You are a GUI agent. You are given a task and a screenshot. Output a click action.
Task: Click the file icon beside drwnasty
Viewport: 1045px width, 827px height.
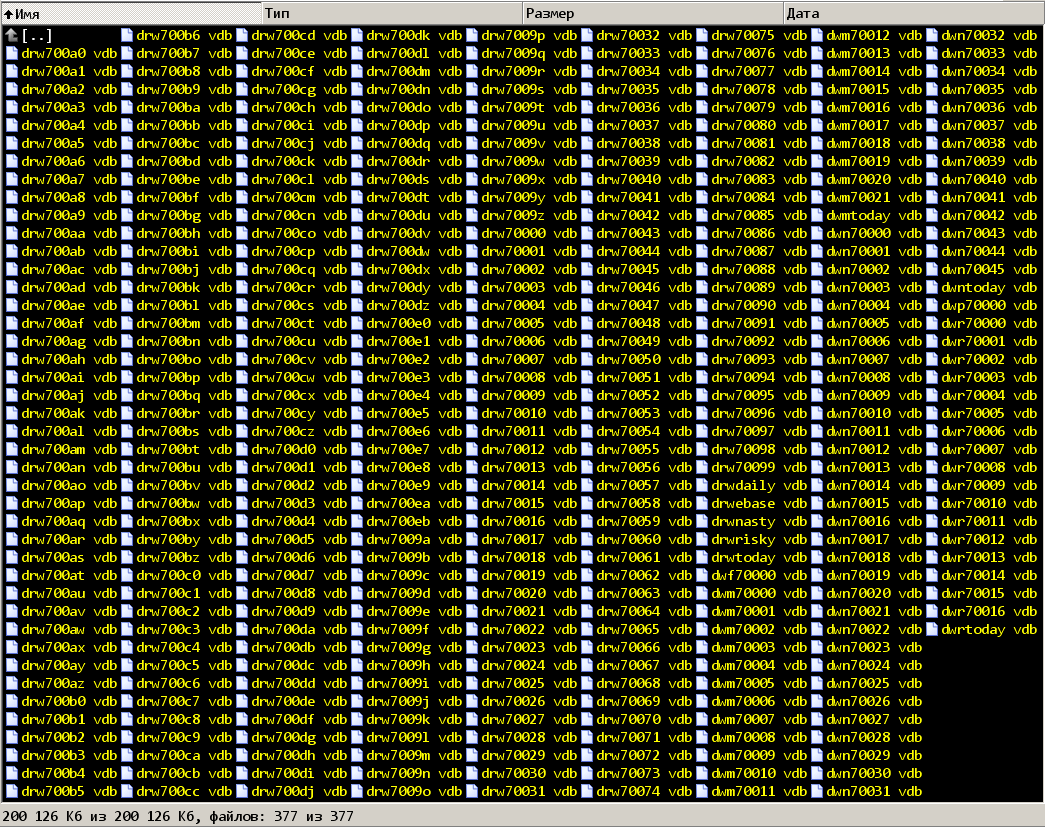pyautogui.click(x=702, y=522)
